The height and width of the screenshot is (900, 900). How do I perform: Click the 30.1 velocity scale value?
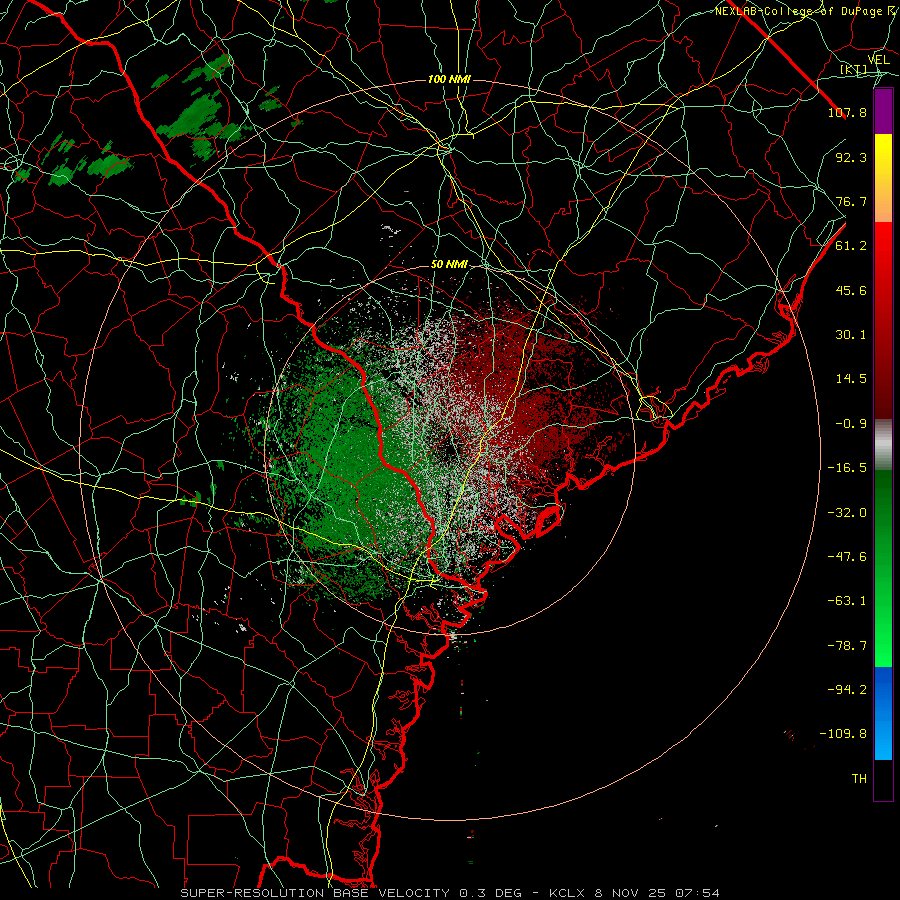851,335
